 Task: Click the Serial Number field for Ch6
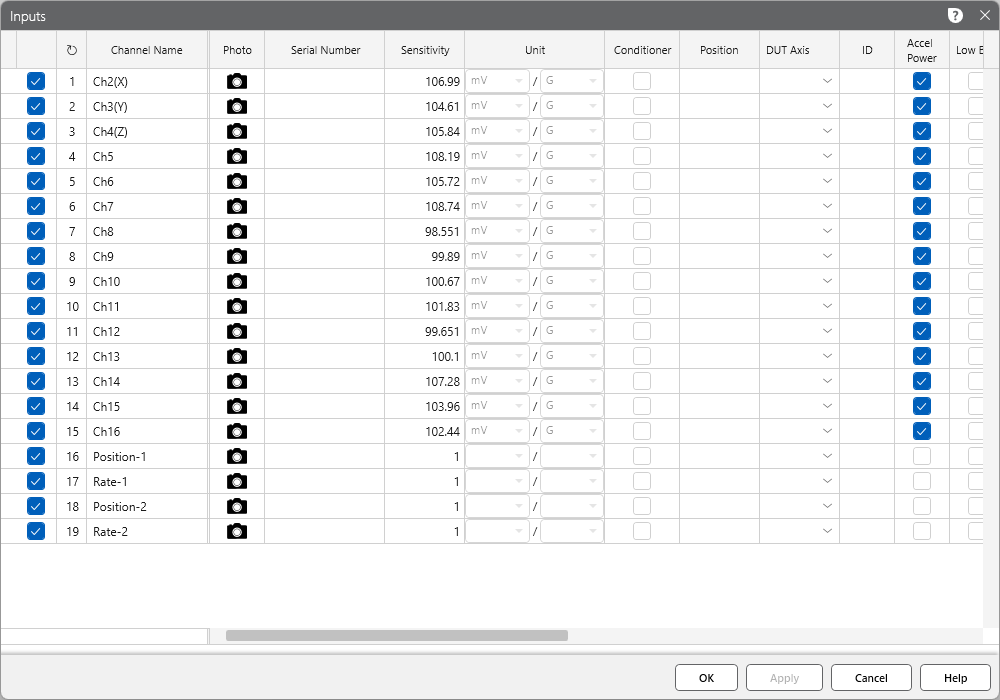(x=324, y=181)
